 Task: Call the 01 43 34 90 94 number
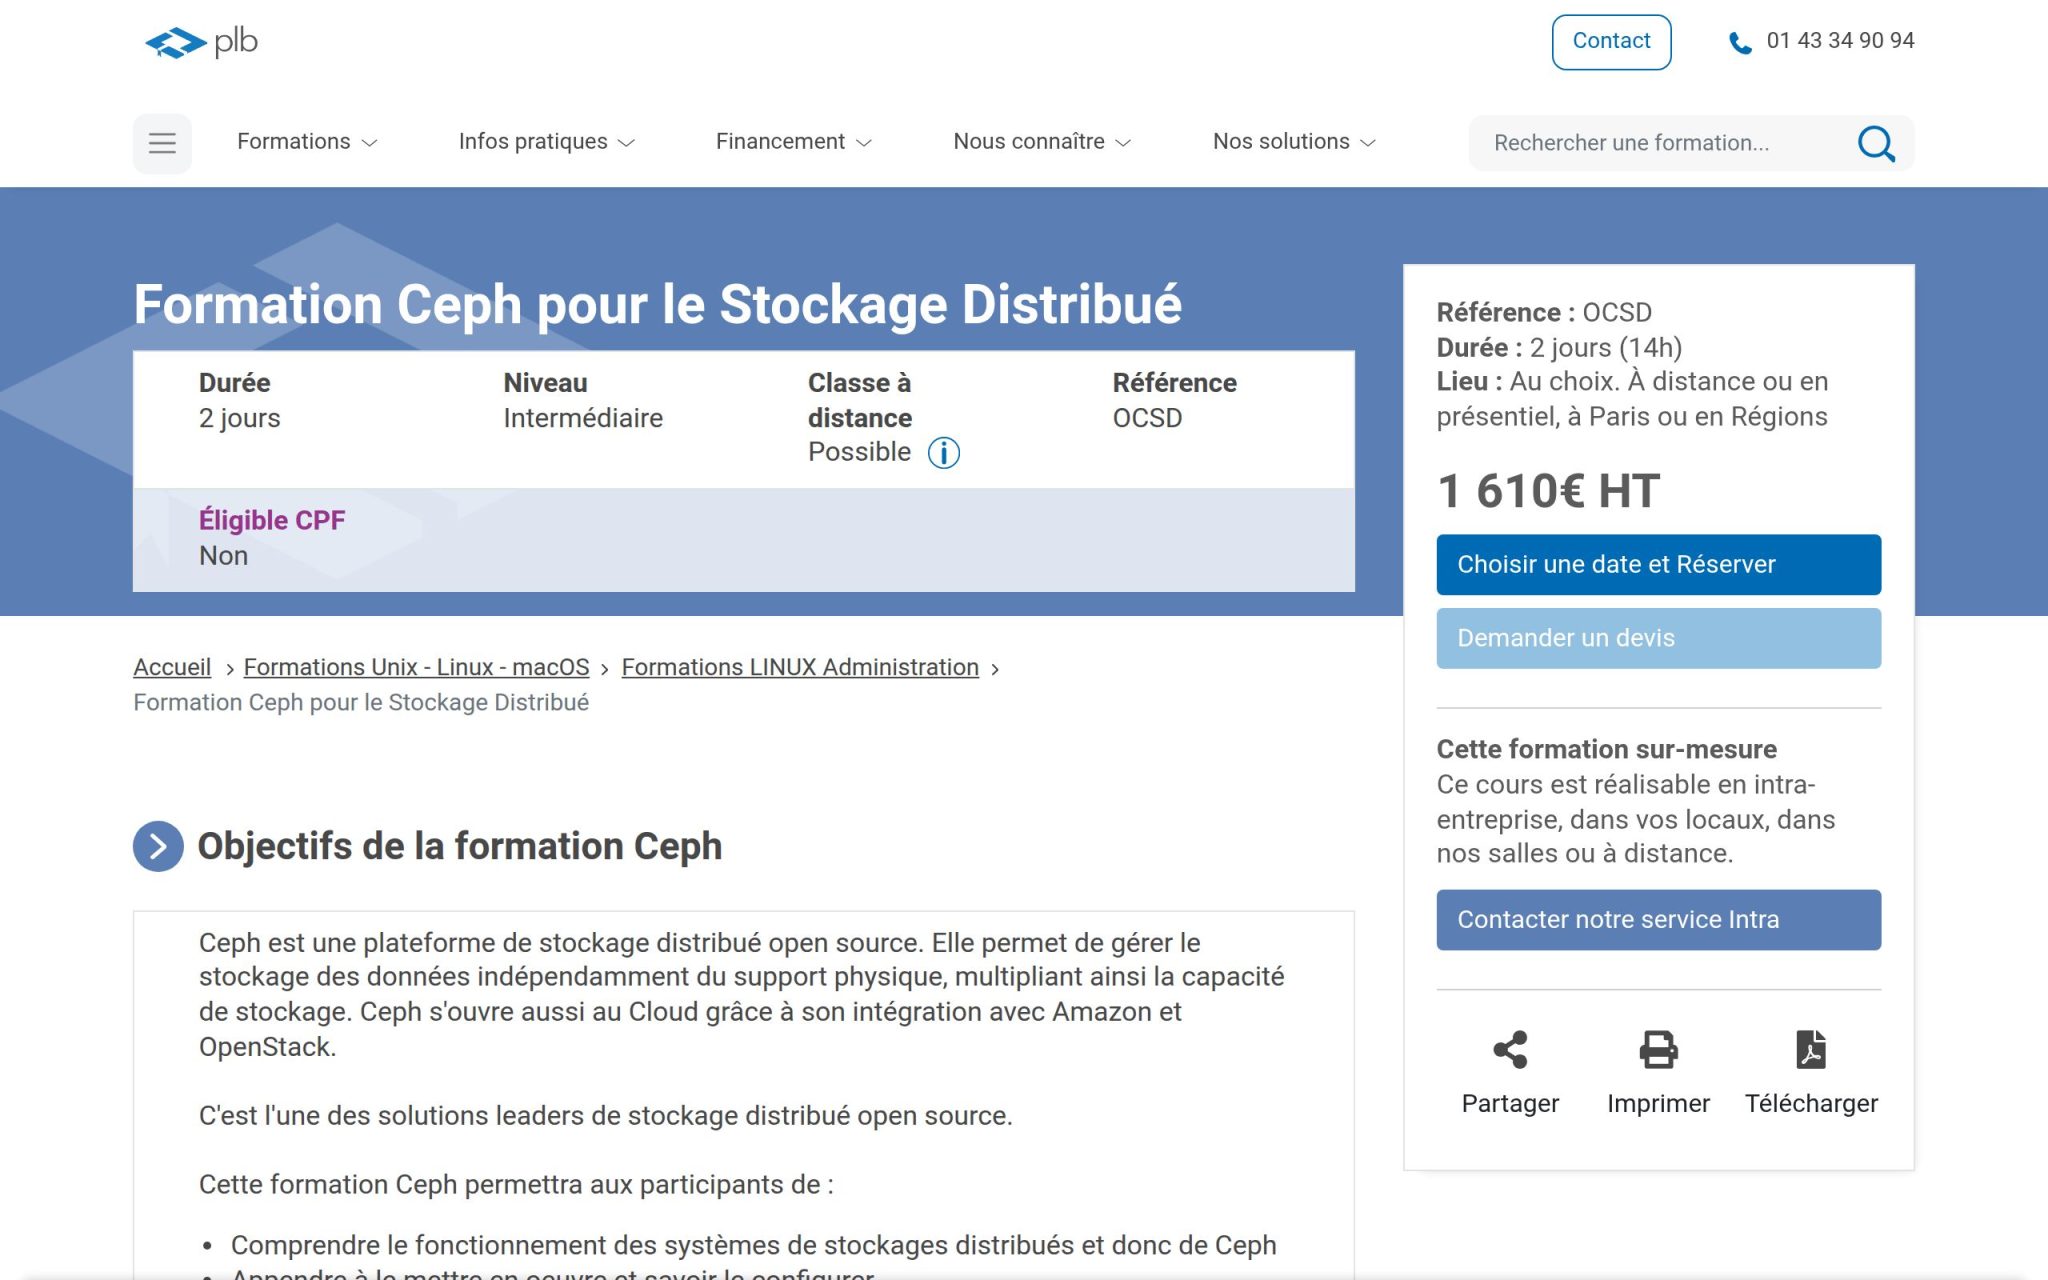[1840, 41]
